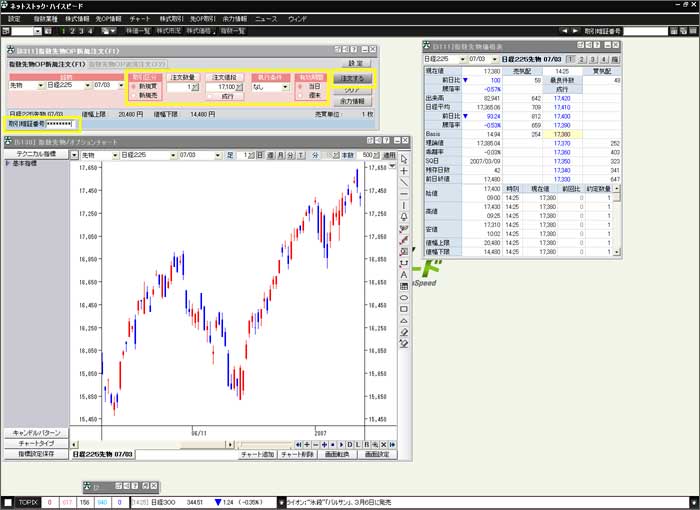Select 週末 (week end) validity radio button
This screenshot has height=510, width=700.
[x=300, y=96]
